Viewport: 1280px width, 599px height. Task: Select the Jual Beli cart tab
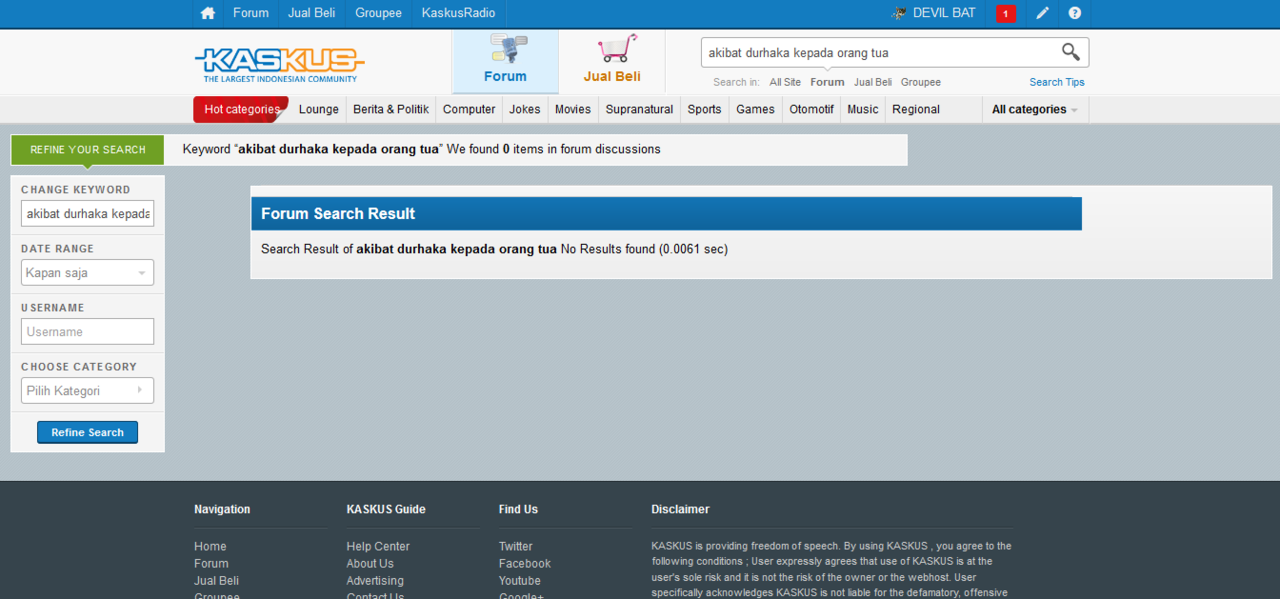pyautogui.click(x=612, y=62)
